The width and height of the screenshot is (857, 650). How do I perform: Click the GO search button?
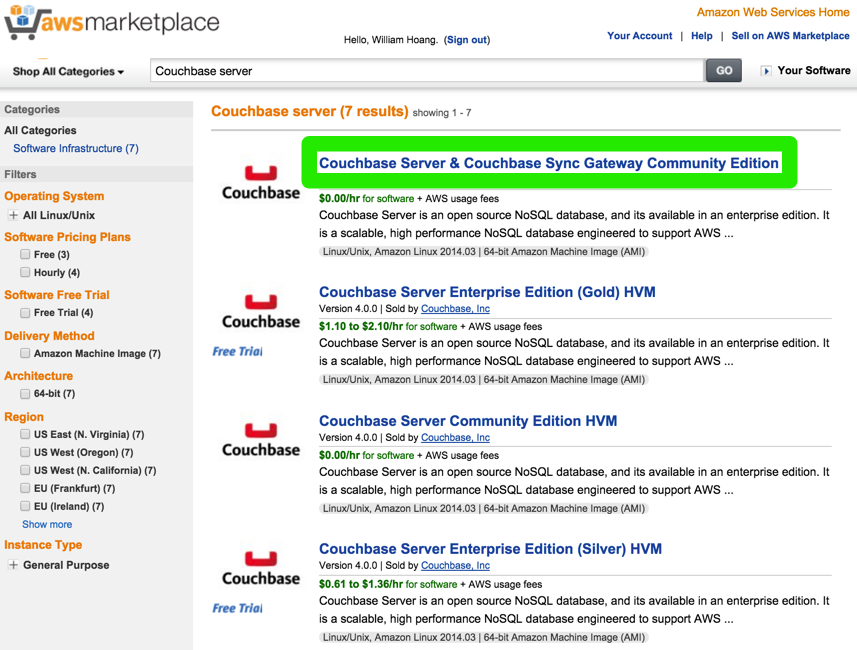tap(724, 71)
